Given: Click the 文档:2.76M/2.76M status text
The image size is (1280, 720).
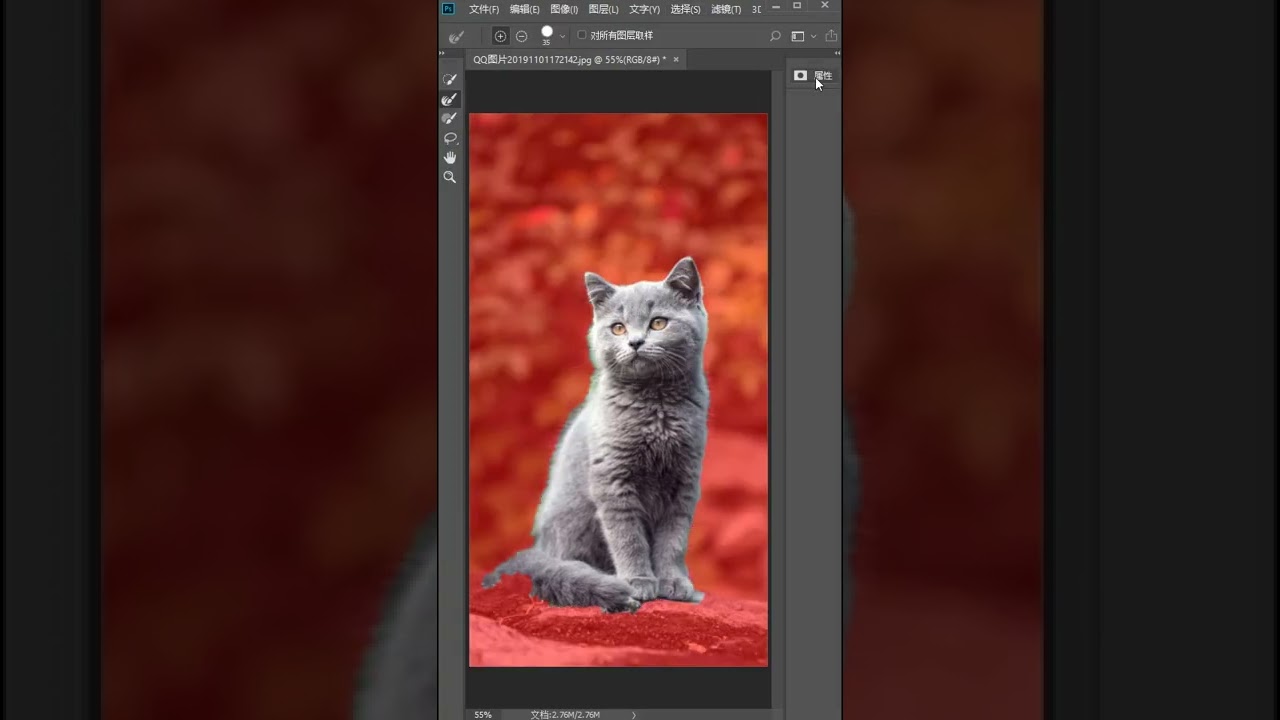Looking at the screenshot, I should 565,715.
